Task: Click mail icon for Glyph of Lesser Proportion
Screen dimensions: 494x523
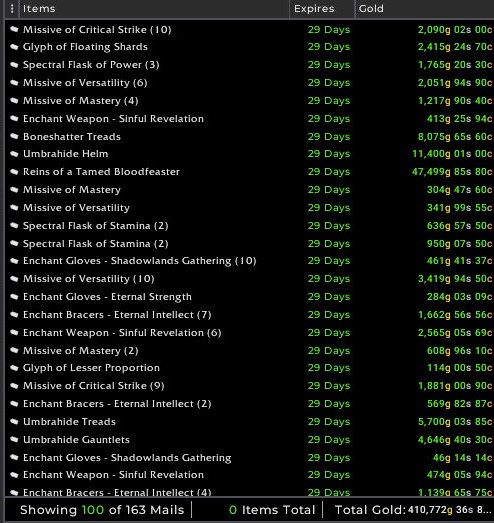Action: tap(14, 368)
